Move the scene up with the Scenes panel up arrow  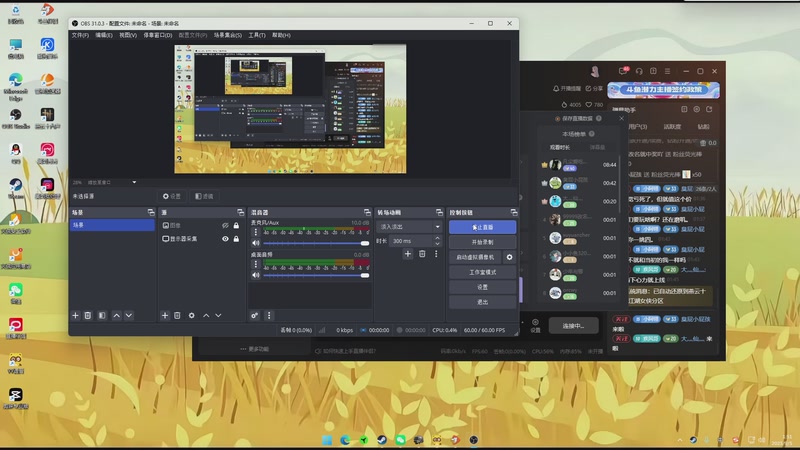click(x=116, y=315)
